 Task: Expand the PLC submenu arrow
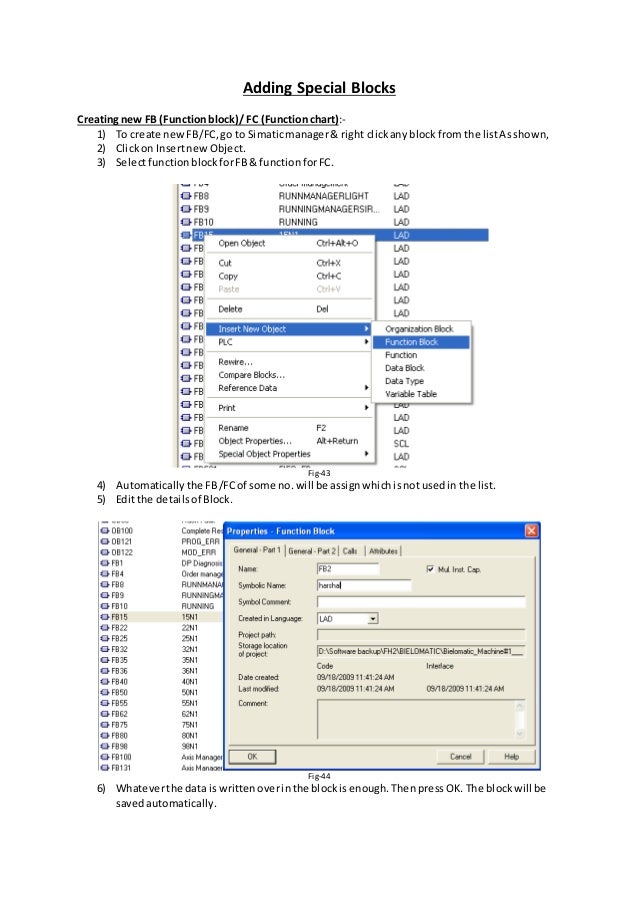pos(366,342)
